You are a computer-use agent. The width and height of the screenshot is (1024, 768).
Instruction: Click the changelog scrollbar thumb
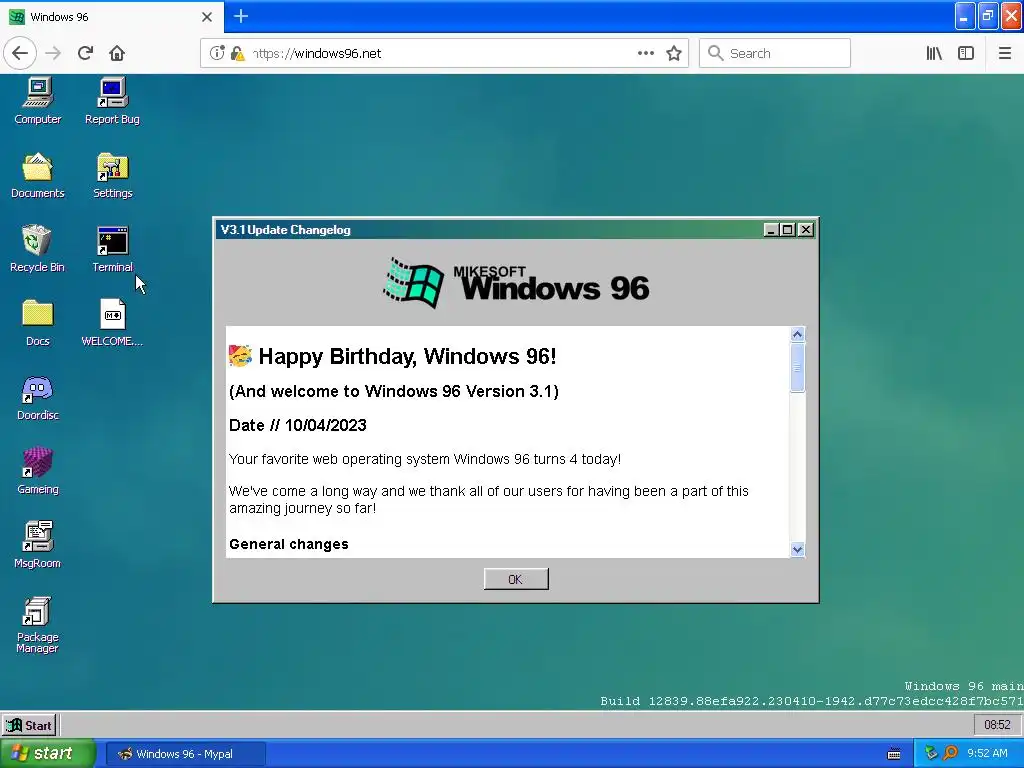(x=797, y=368)
